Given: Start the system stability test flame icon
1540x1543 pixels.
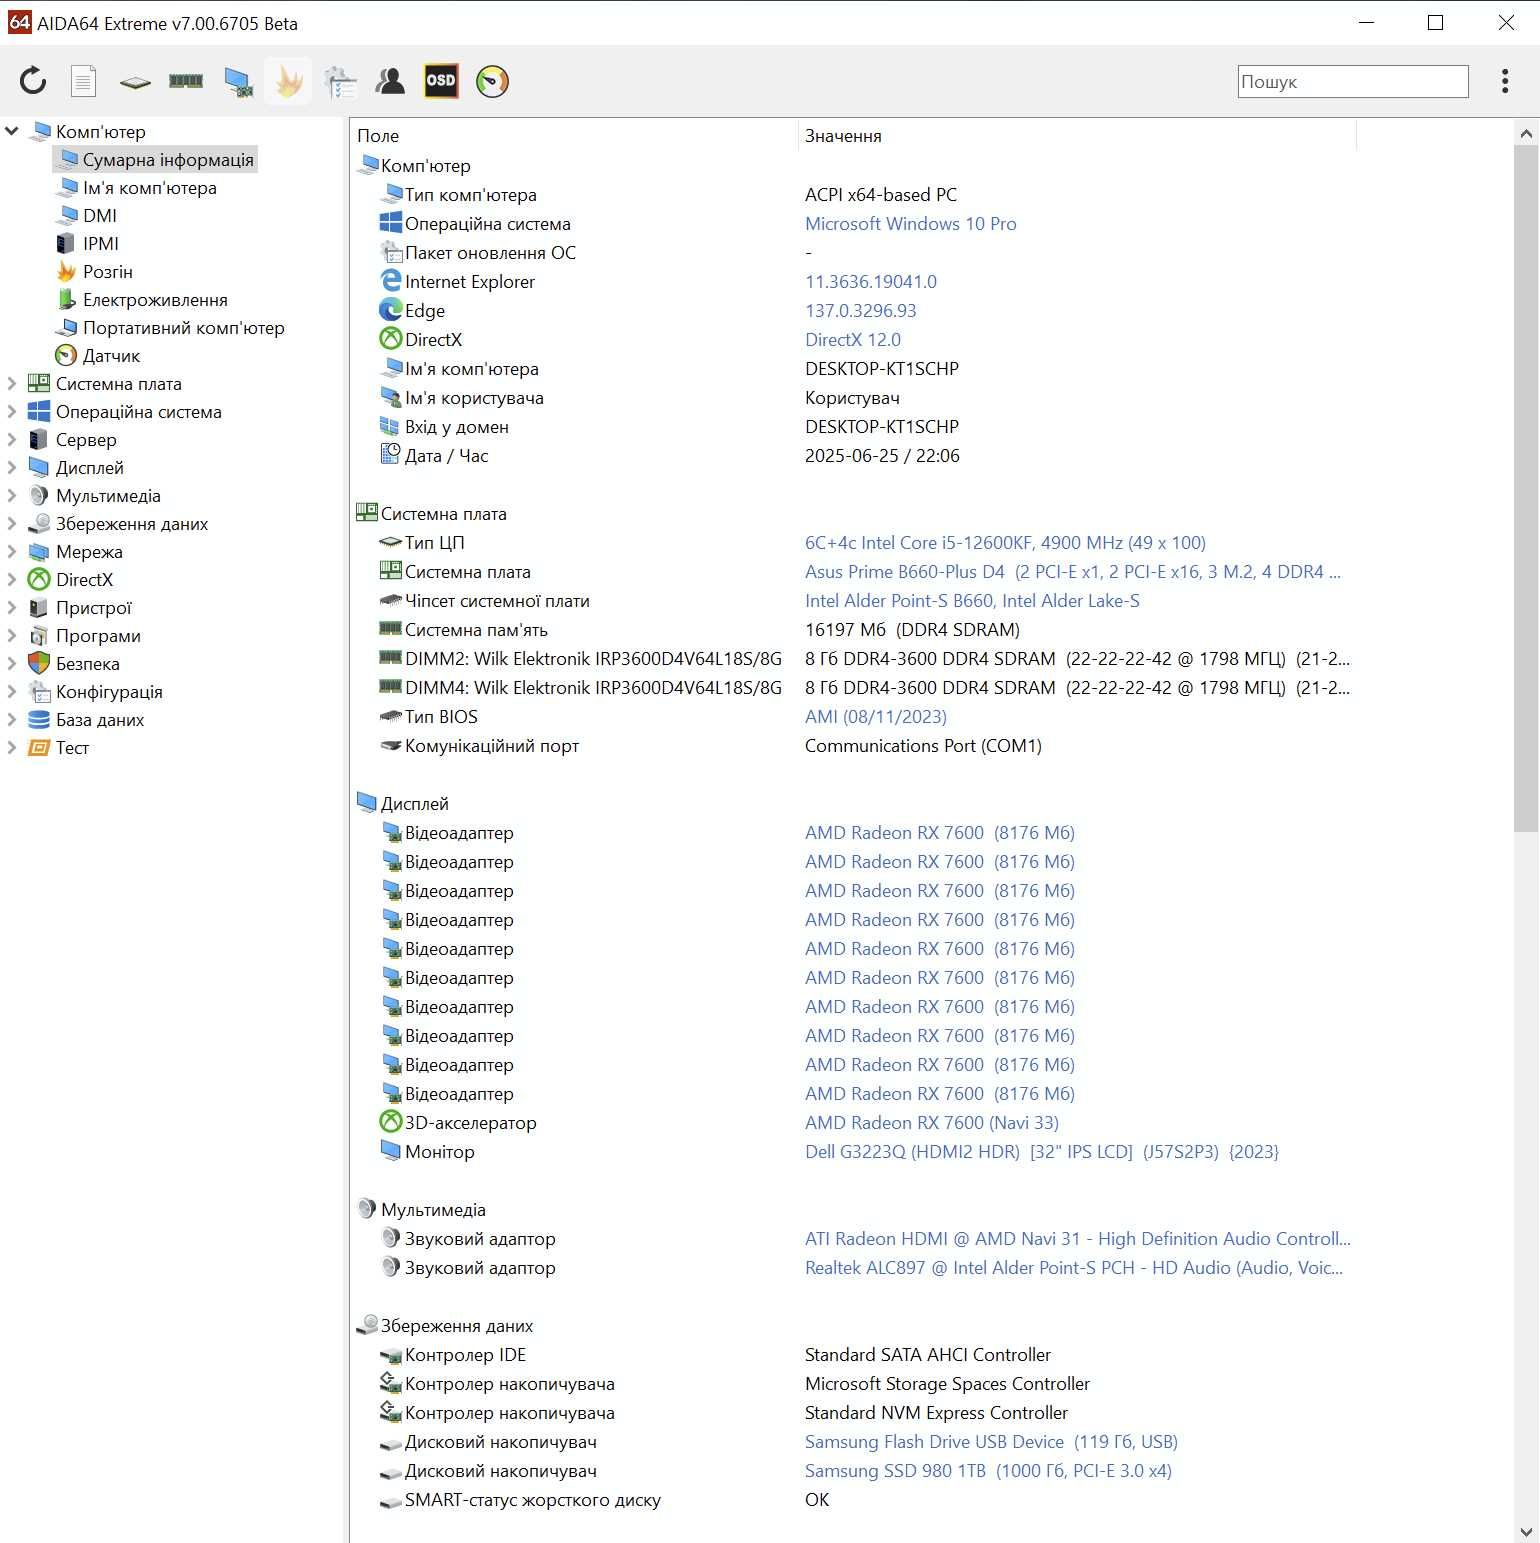Looking at the screenshot, I should 289,81.
